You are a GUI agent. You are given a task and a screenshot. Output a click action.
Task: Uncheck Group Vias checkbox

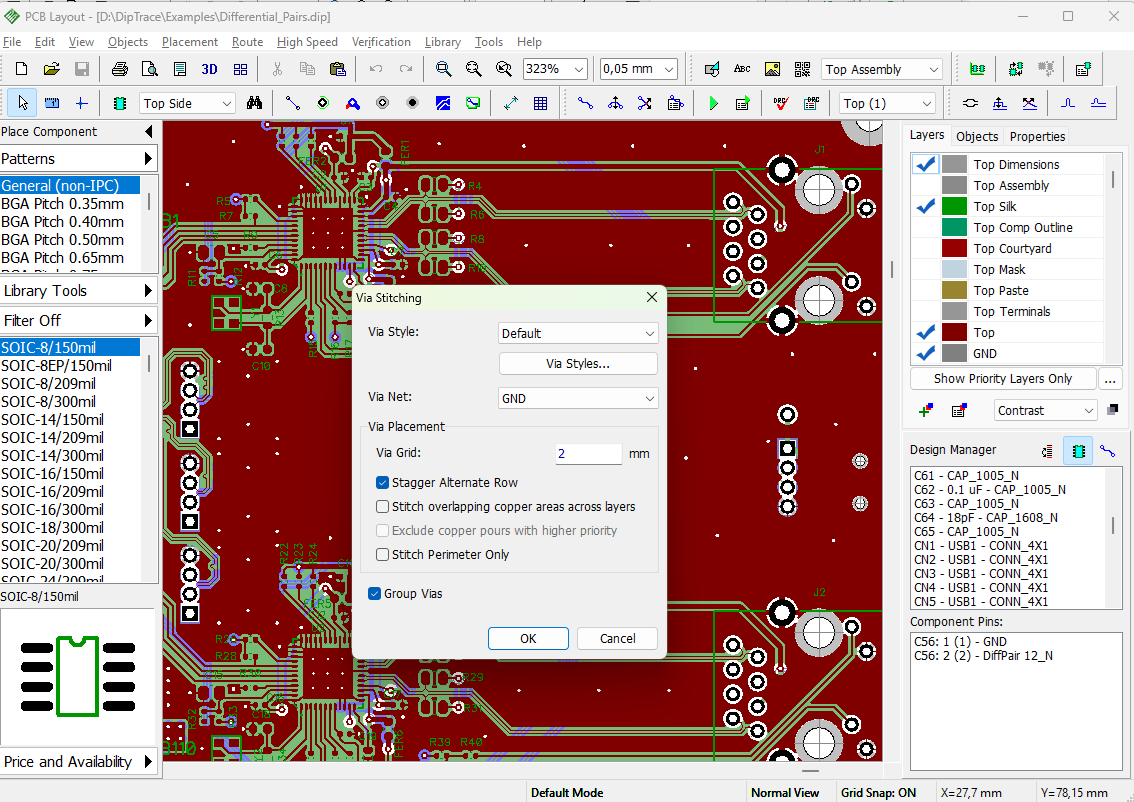point(375,594)
